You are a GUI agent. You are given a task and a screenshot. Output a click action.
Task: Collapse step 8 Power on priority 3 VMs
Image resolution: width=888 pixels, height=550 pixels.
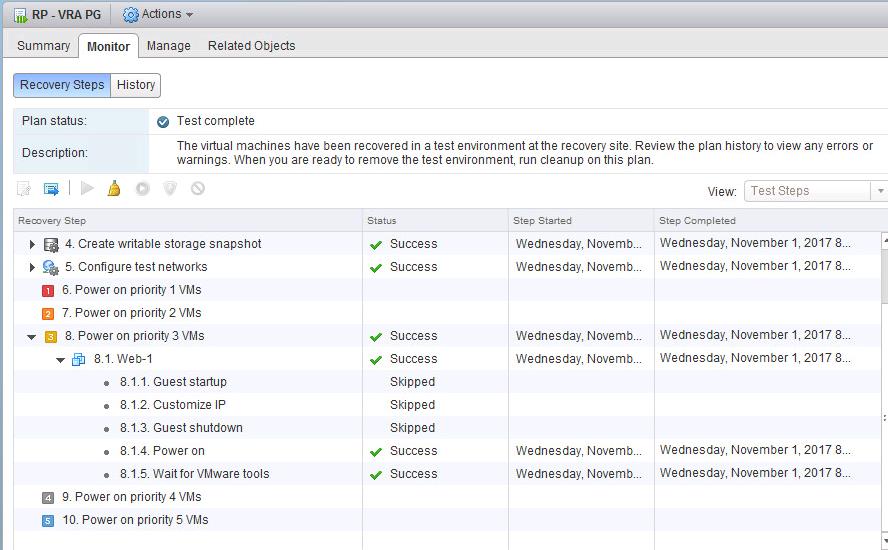click(32, 336)
